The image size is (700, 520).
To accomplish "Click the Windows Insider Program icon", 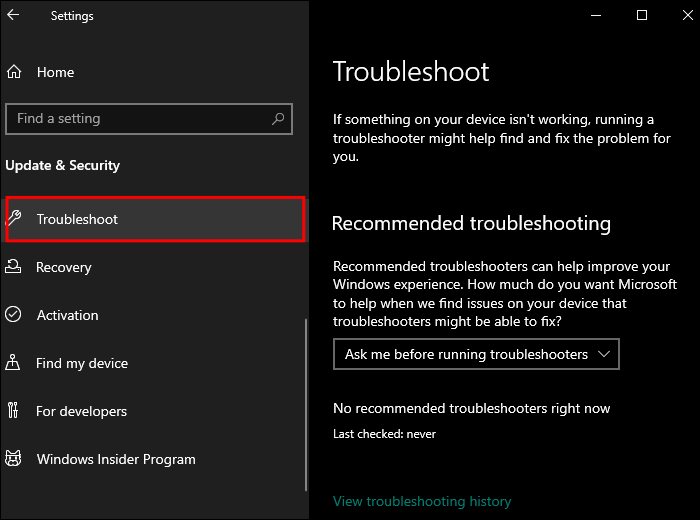I will coord(14,459).
